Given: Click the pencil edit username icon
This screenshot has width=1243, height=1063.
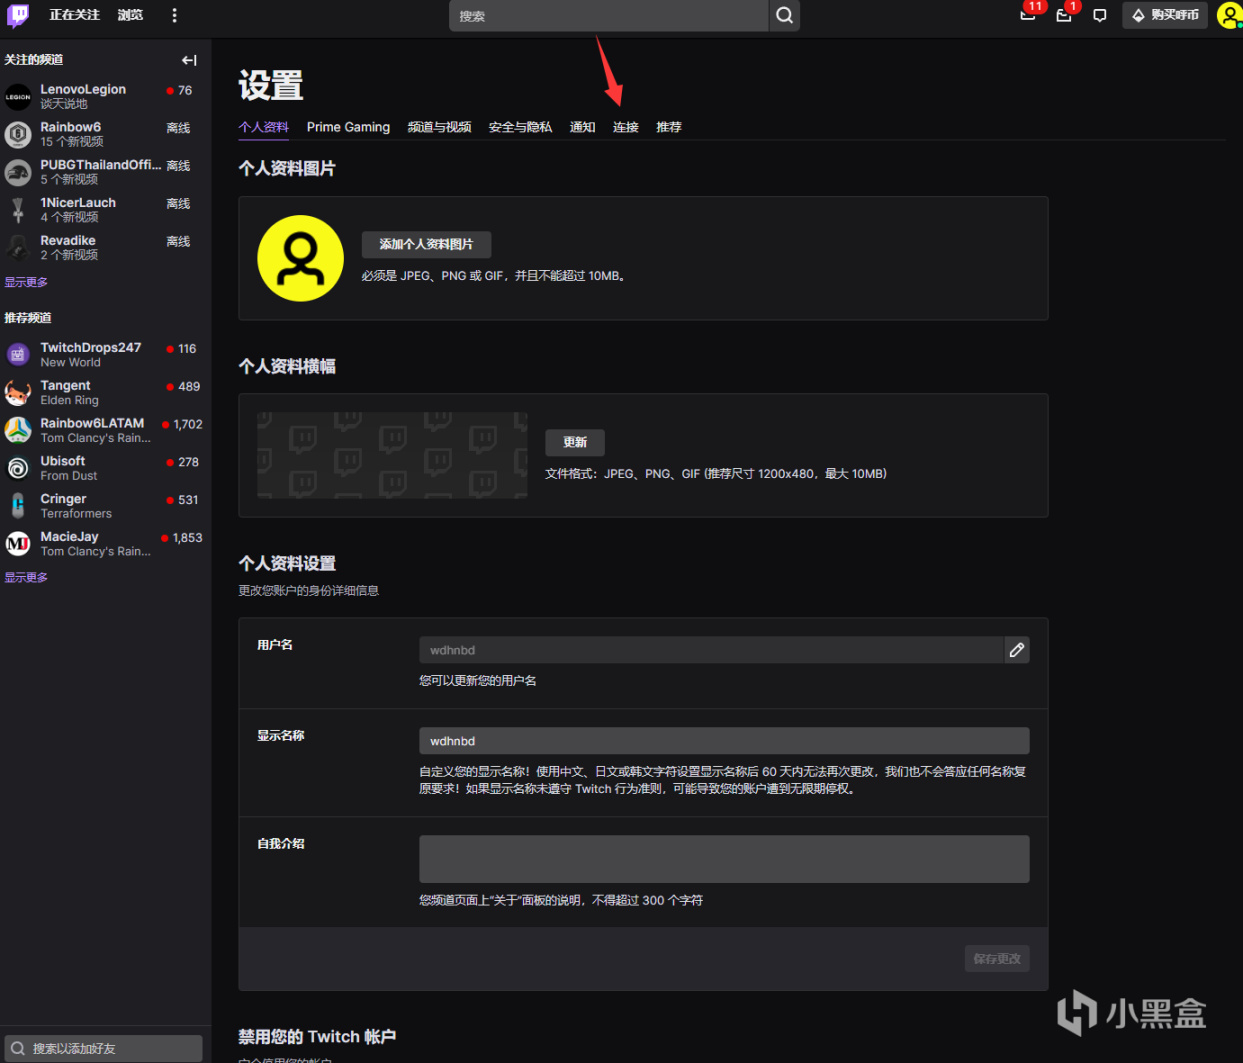Looking at the screenshot, I should coord(1017,650).
